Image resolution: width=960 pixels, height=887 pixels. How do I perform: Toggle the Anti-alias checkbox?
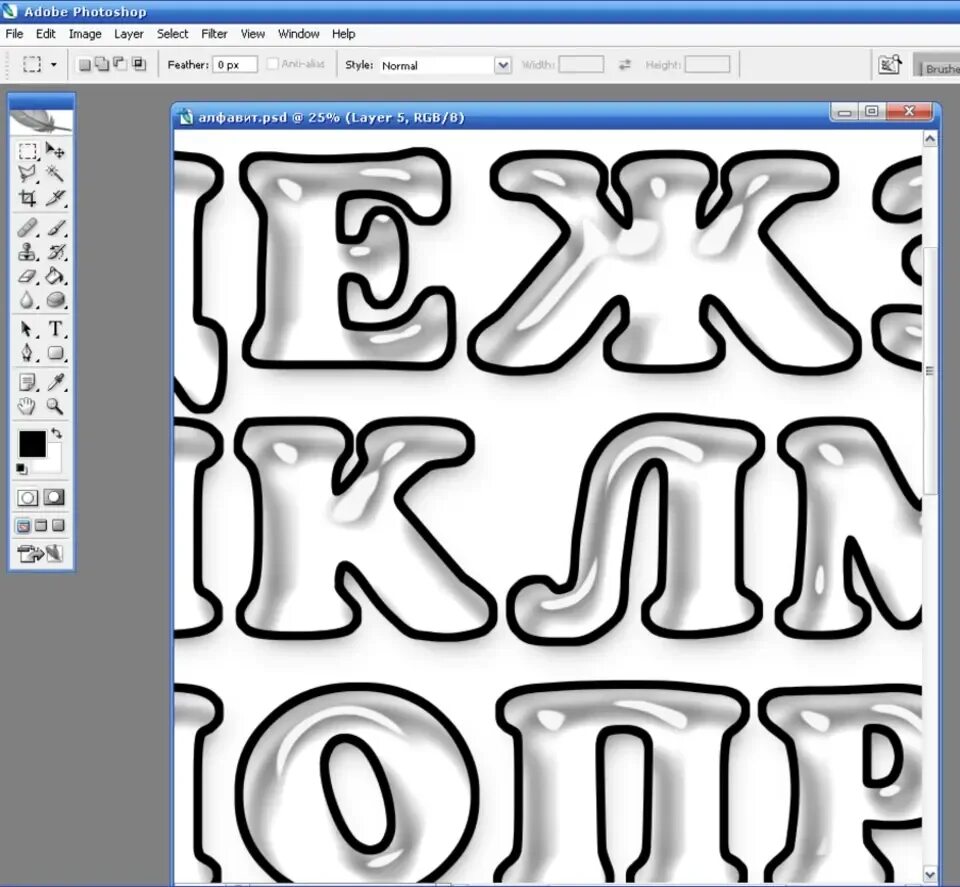pyautogui.click(x=273, y=64)
